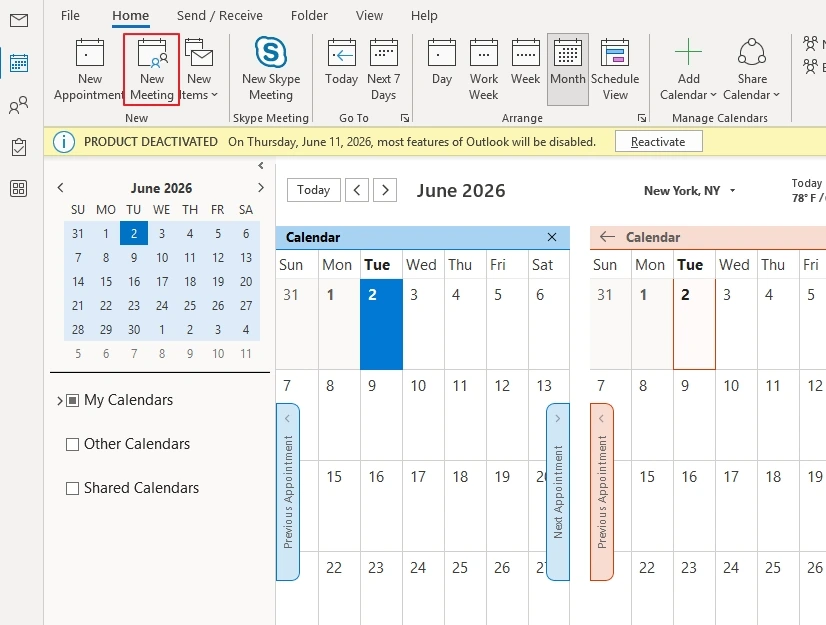Navigate back in main calendar view
This screenshot has width=826, height=625.
point(357,190)
